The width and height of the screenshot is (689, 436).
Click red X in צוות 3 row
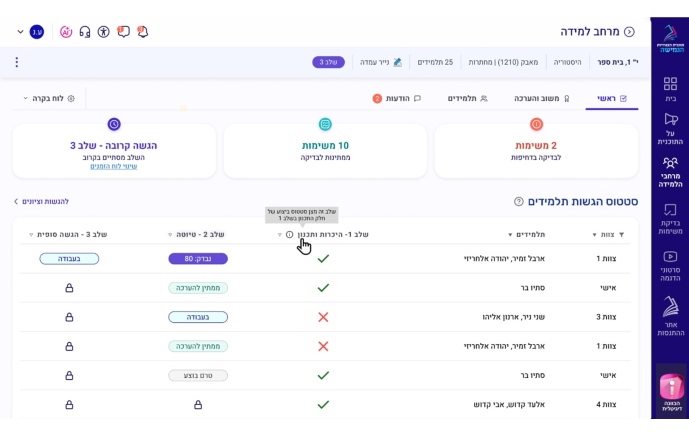(x=323, y=317)
